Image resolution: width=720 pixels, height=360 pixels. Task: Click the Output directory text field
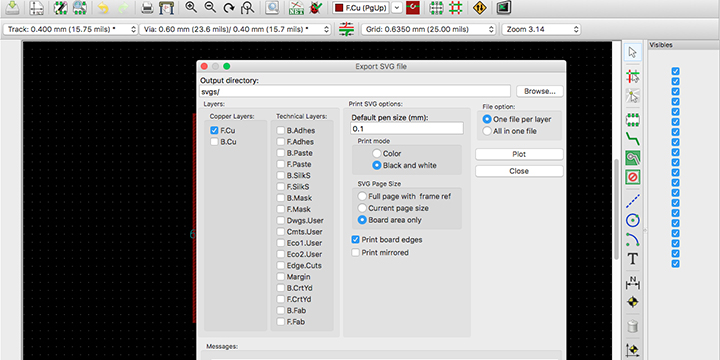[x=355, y=91]
